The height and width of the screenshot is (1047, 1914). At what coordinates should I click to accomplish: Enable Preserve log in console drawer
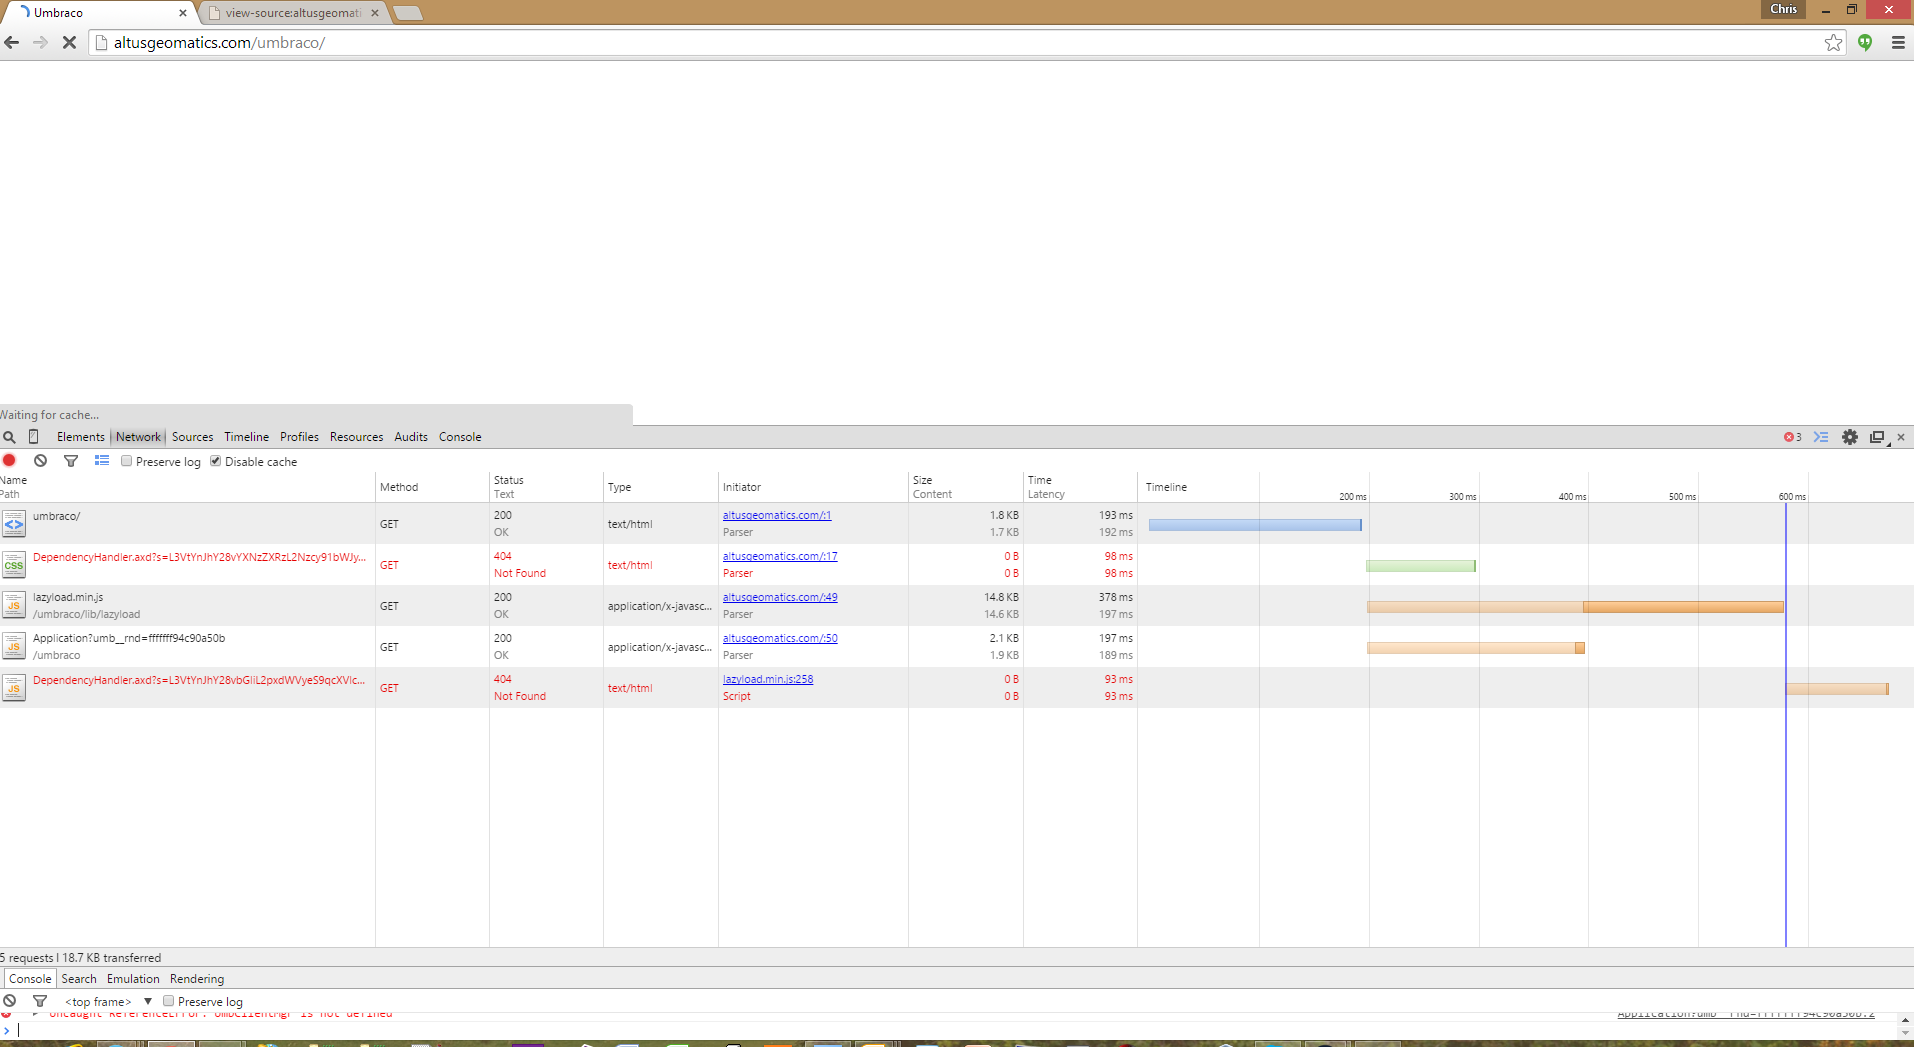tap(169, 1001)
